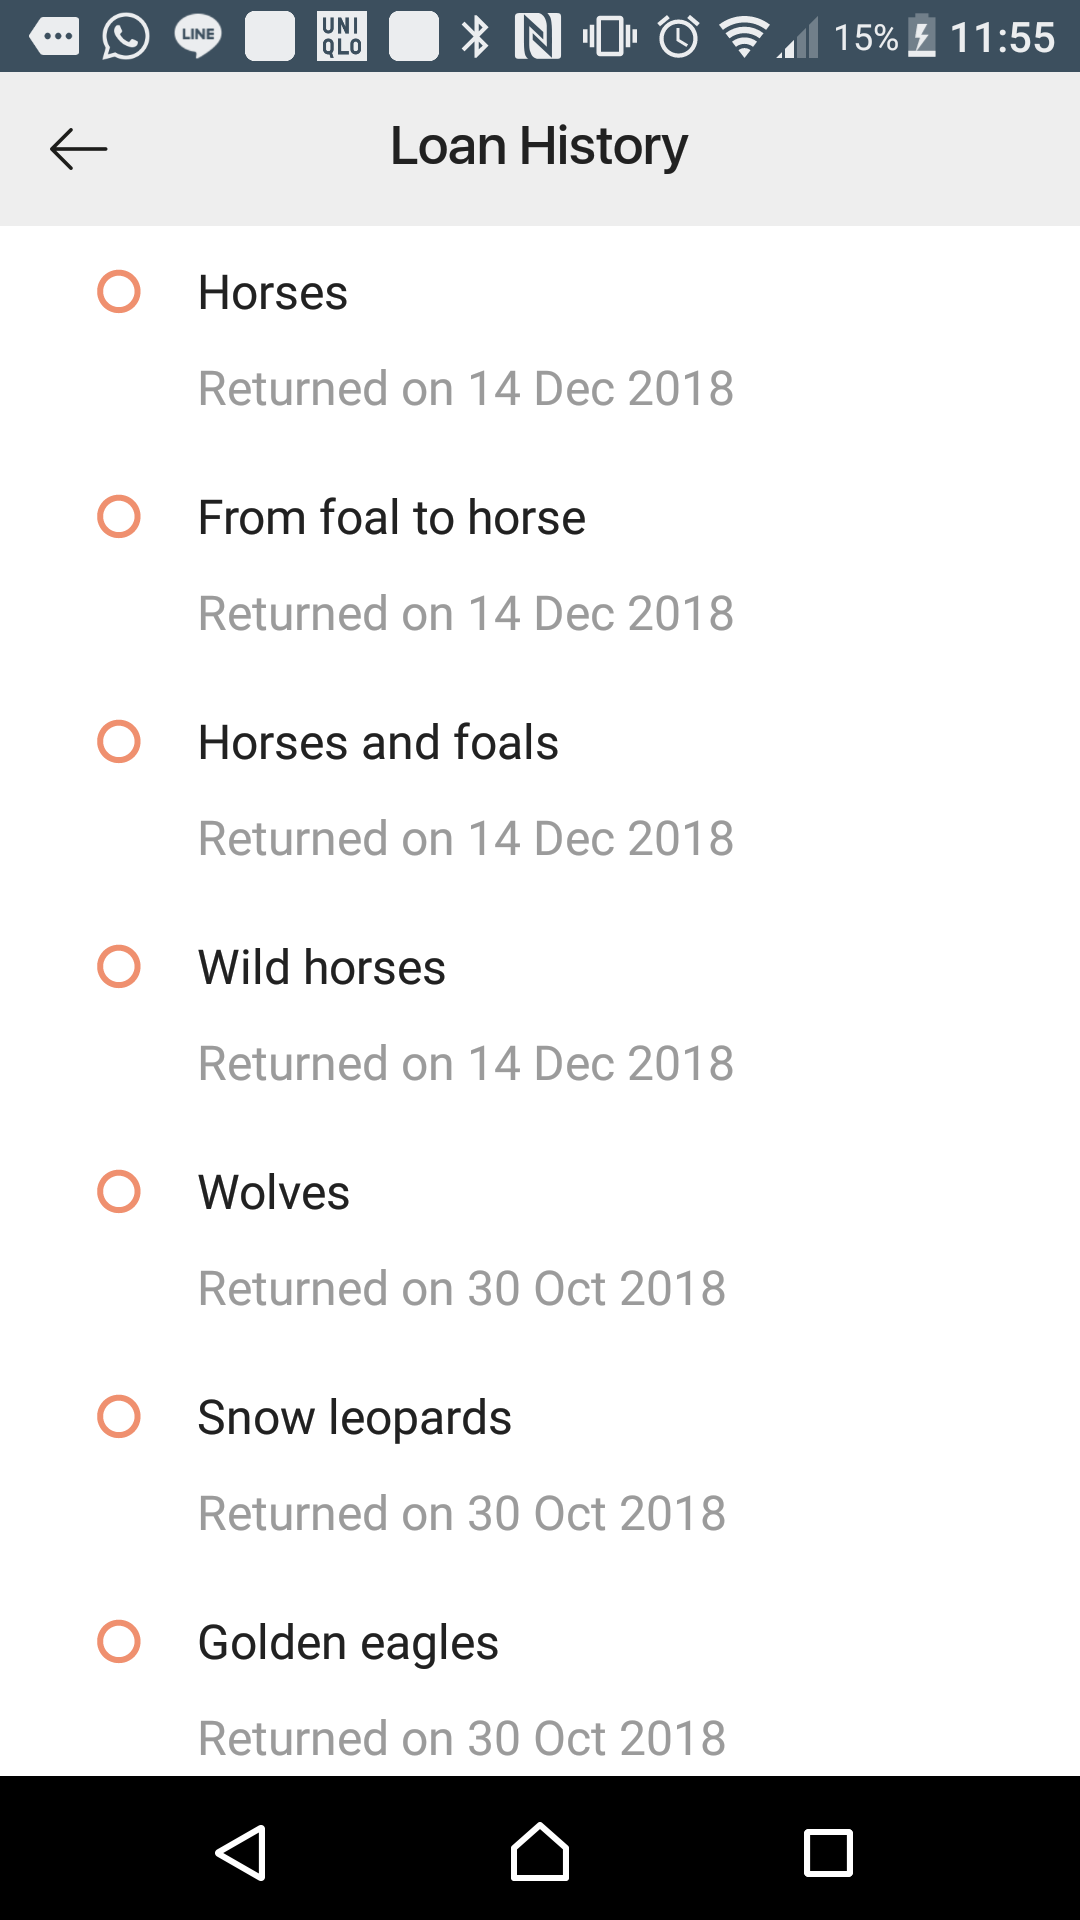Select the circle beside Wolves
This screenshot has width=1080, height=1920.
pos(119,1192)
